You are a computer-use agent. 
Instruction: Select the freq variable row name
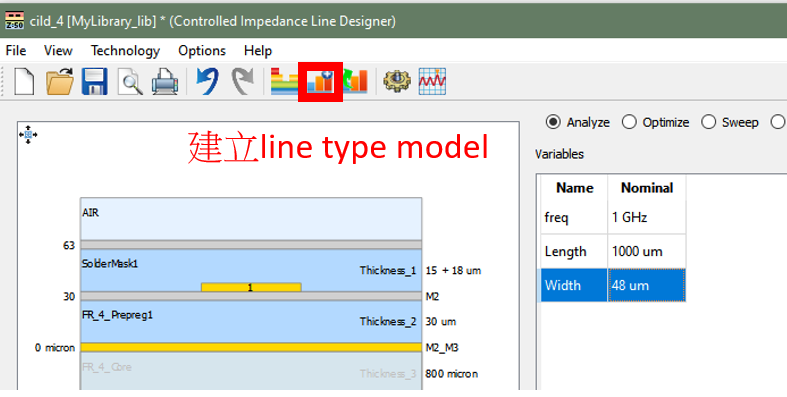point(574,217)
